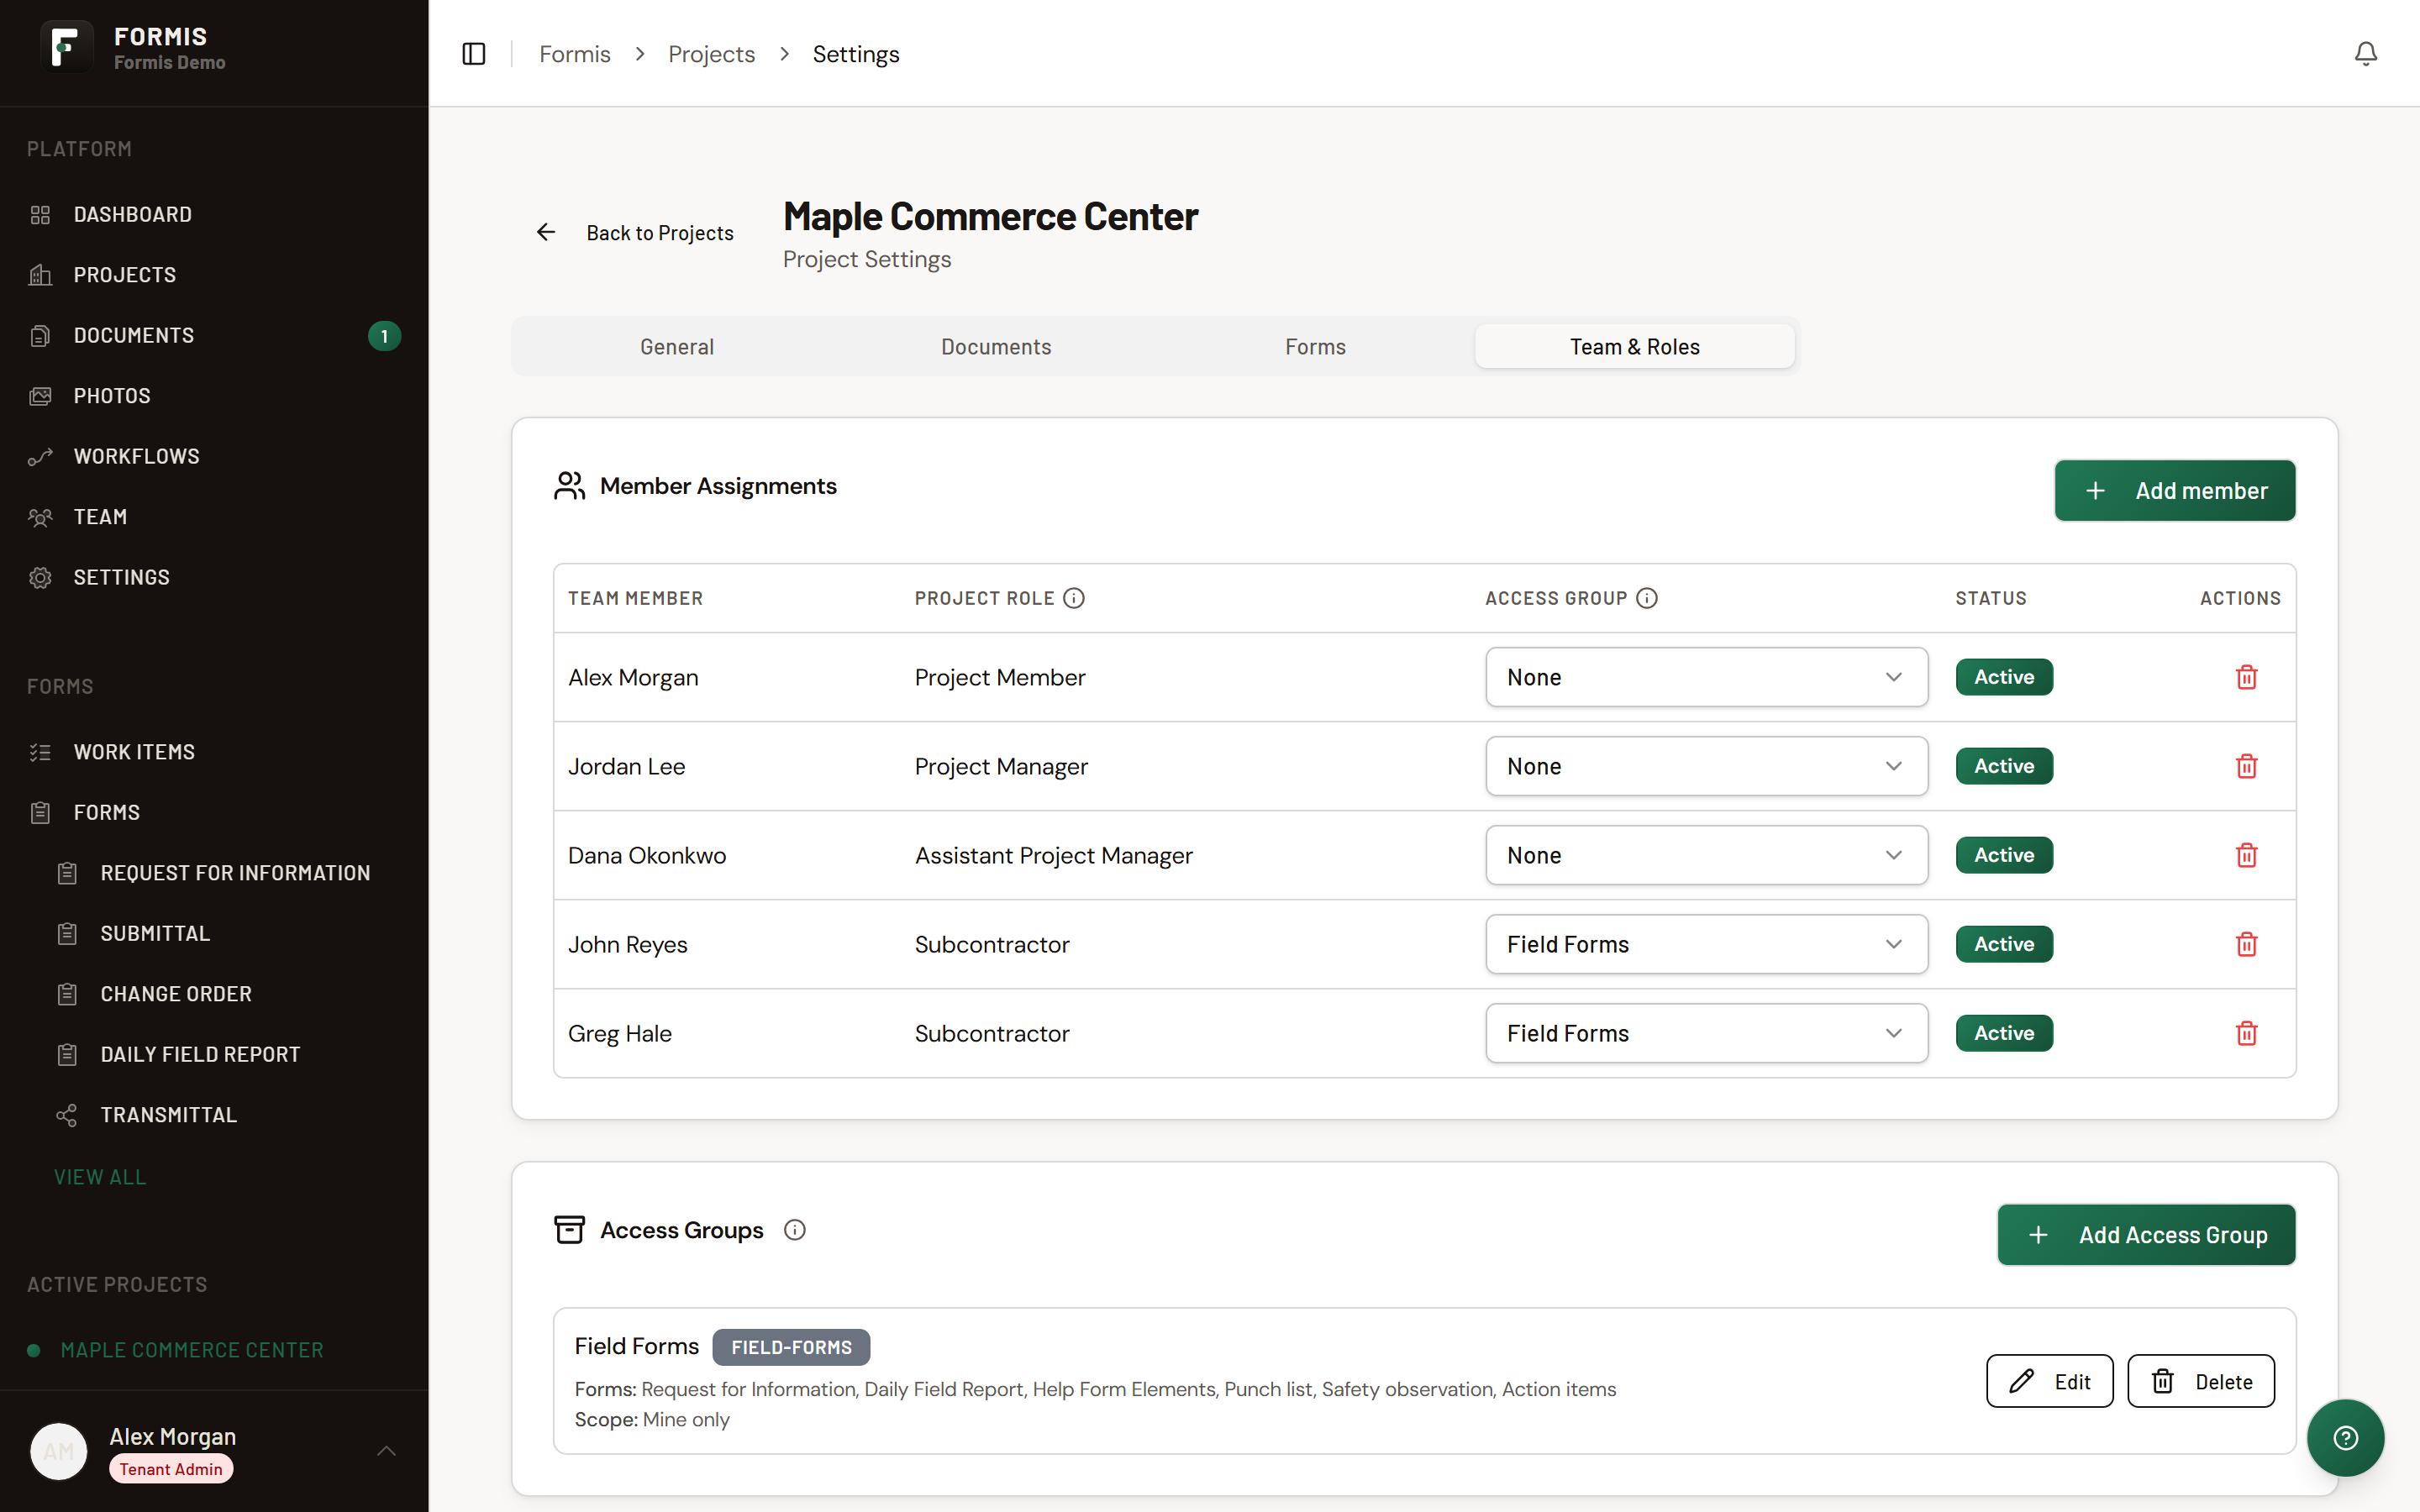The height and width of the screenshot is (1512, 2420).
Task: Switch to the General tab
Action: 677,347
